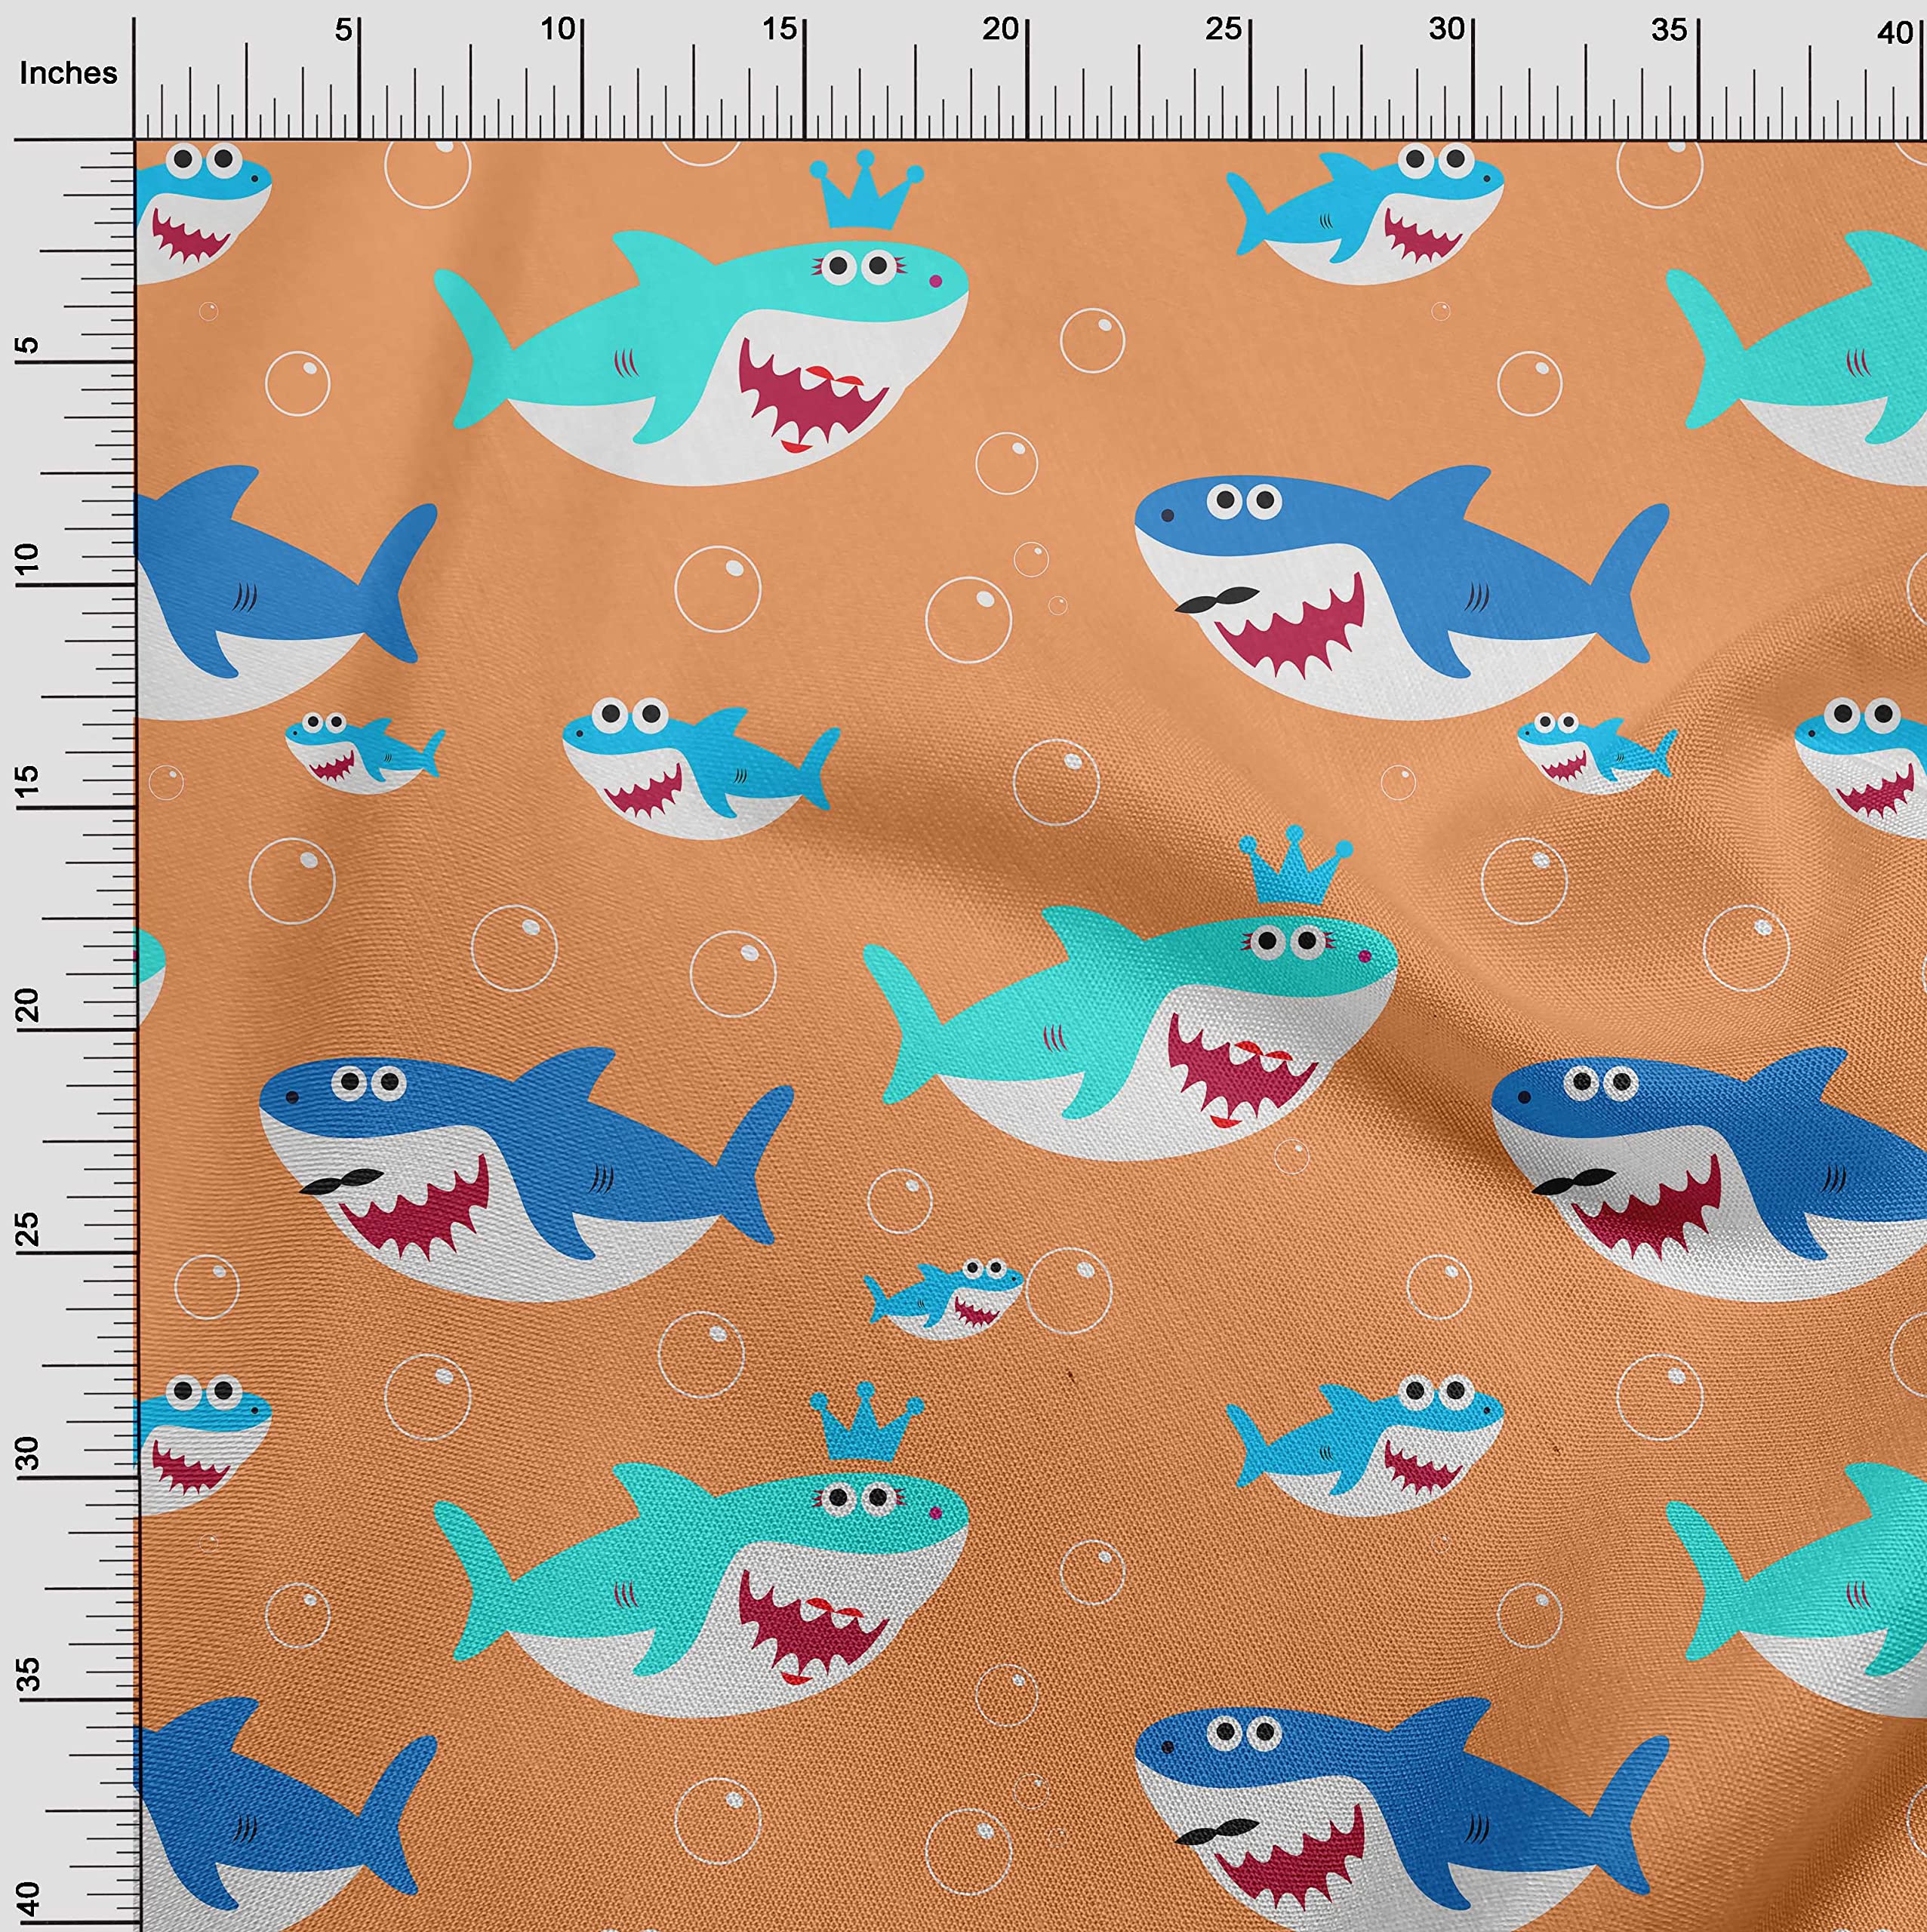The height and width of the screenshot is (1932, 1927).
Task: Click the "35" label on the horizontal ruler
Action: [x=1669, y=30]
